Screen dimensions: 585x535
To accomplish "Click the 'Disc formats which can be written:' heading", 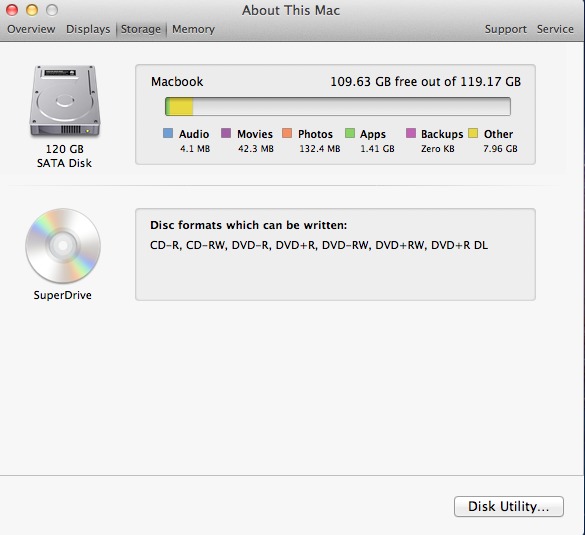I will [248, 225].
